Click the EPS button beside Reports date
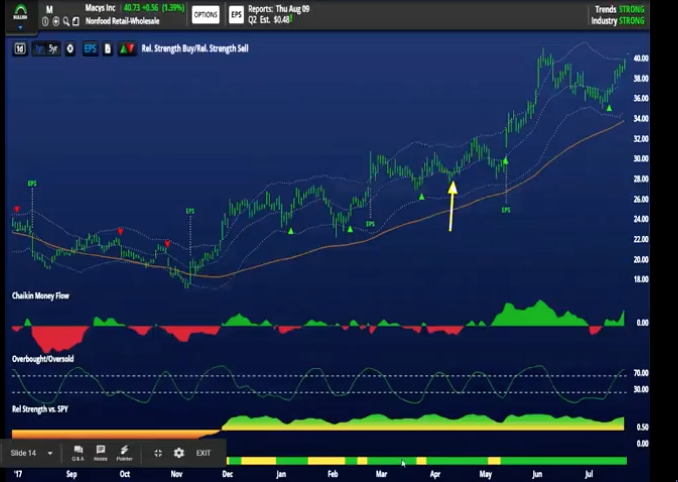Screen dimensions: 678x482 (x=236, y=15)
